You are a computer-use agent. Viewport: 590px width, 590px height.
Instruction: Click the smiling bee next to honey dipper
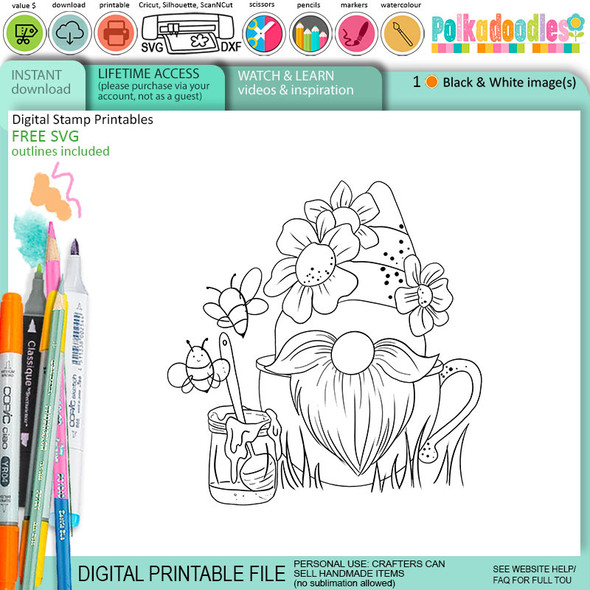tap(198, 366)
